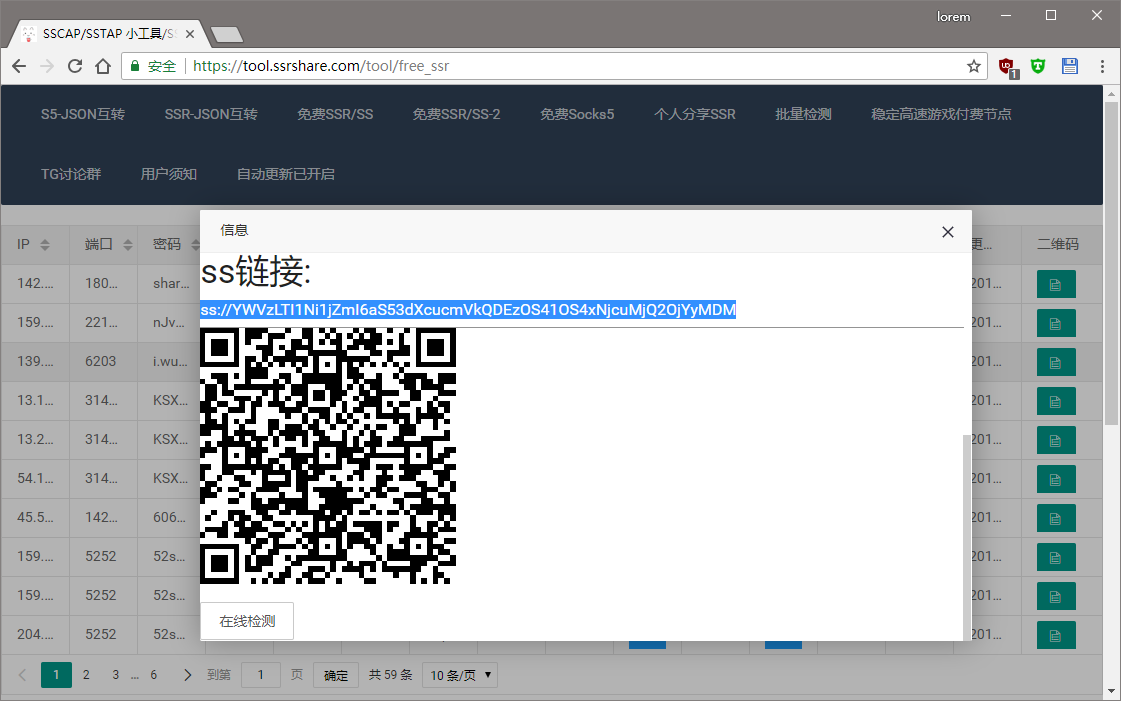Open the SS-JSON互转 menu item
1121x701 pixels.
pos(83,114)
